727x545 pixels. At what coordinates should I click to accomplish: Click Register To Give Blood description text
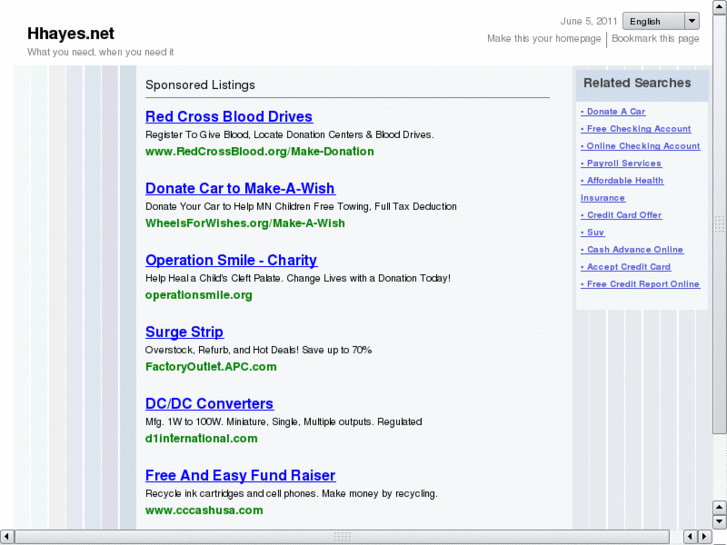tap(289, 135)
